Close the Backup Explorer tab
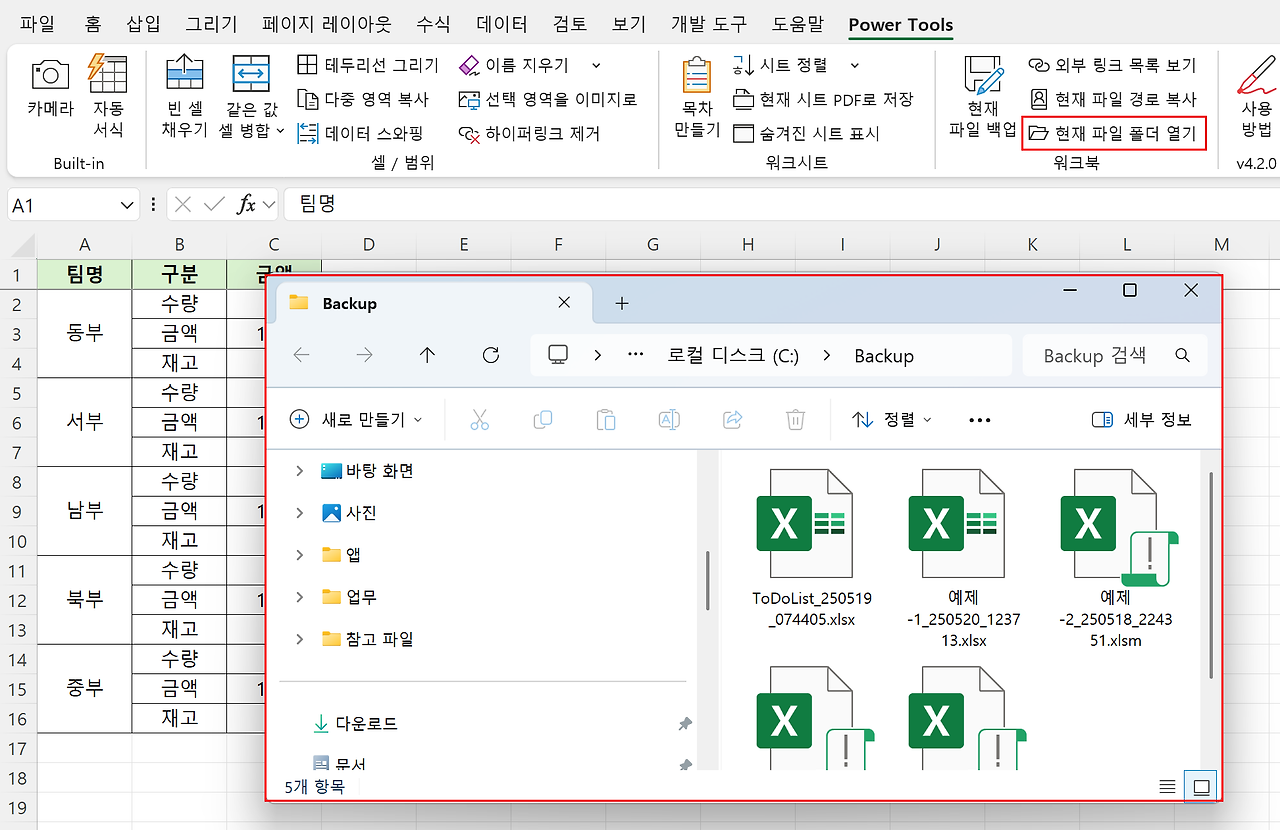The width and height of the screenshot is (1280, 830). [565, 303]
